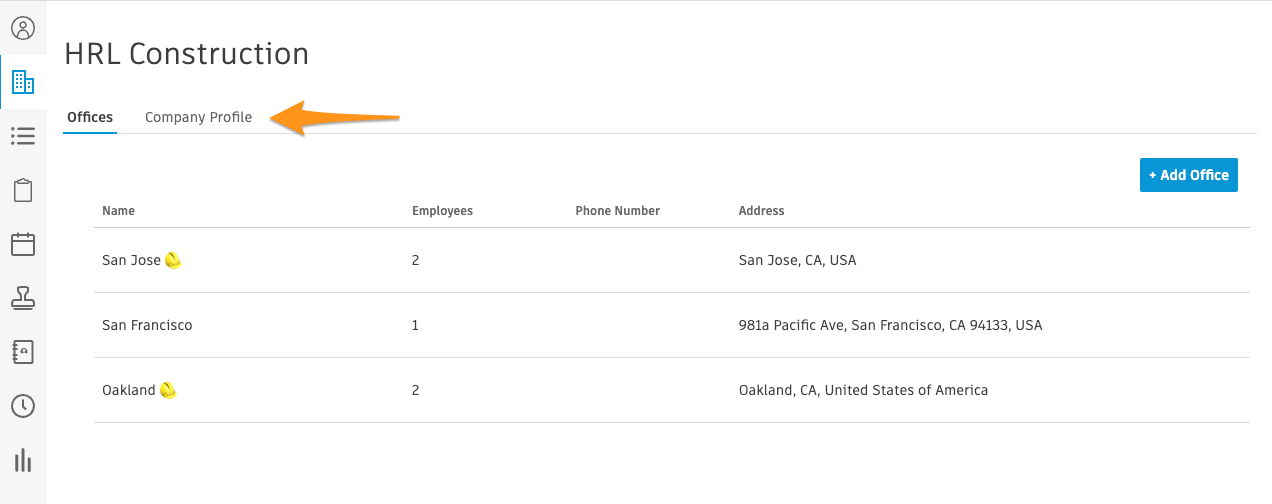Select the Offices tab
This screenshot has width=1272, height=504.
click(90, 117)
